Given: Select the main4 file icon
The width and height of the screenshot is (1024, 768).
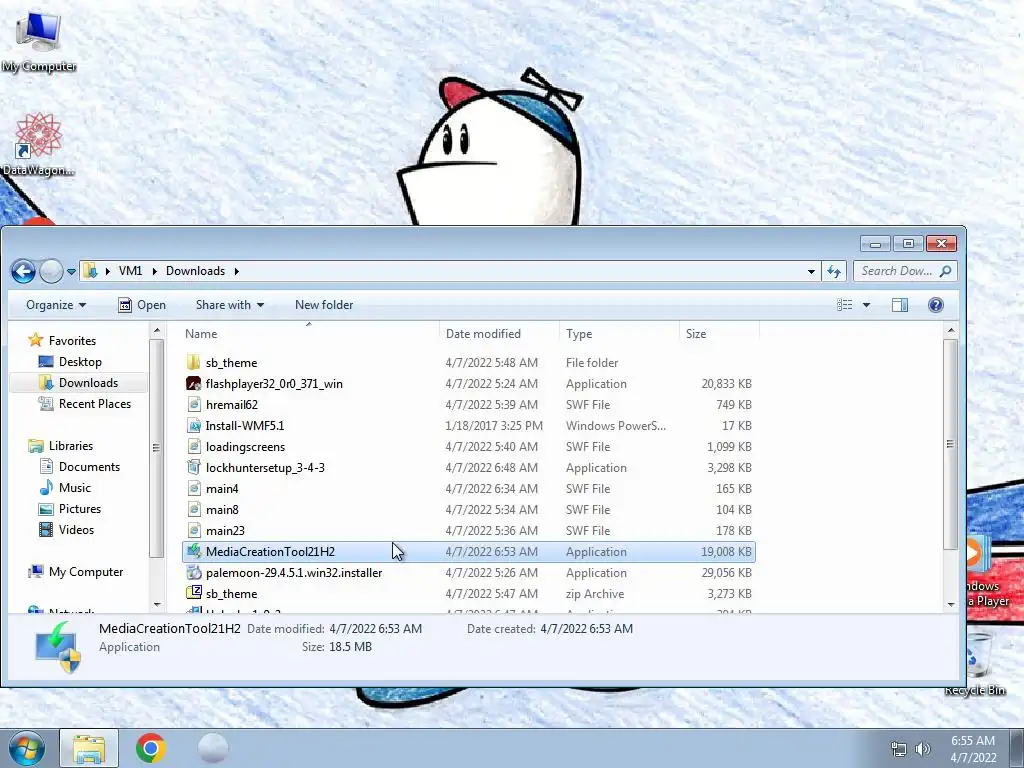Looking at the screenshot, I should (193, 488).
